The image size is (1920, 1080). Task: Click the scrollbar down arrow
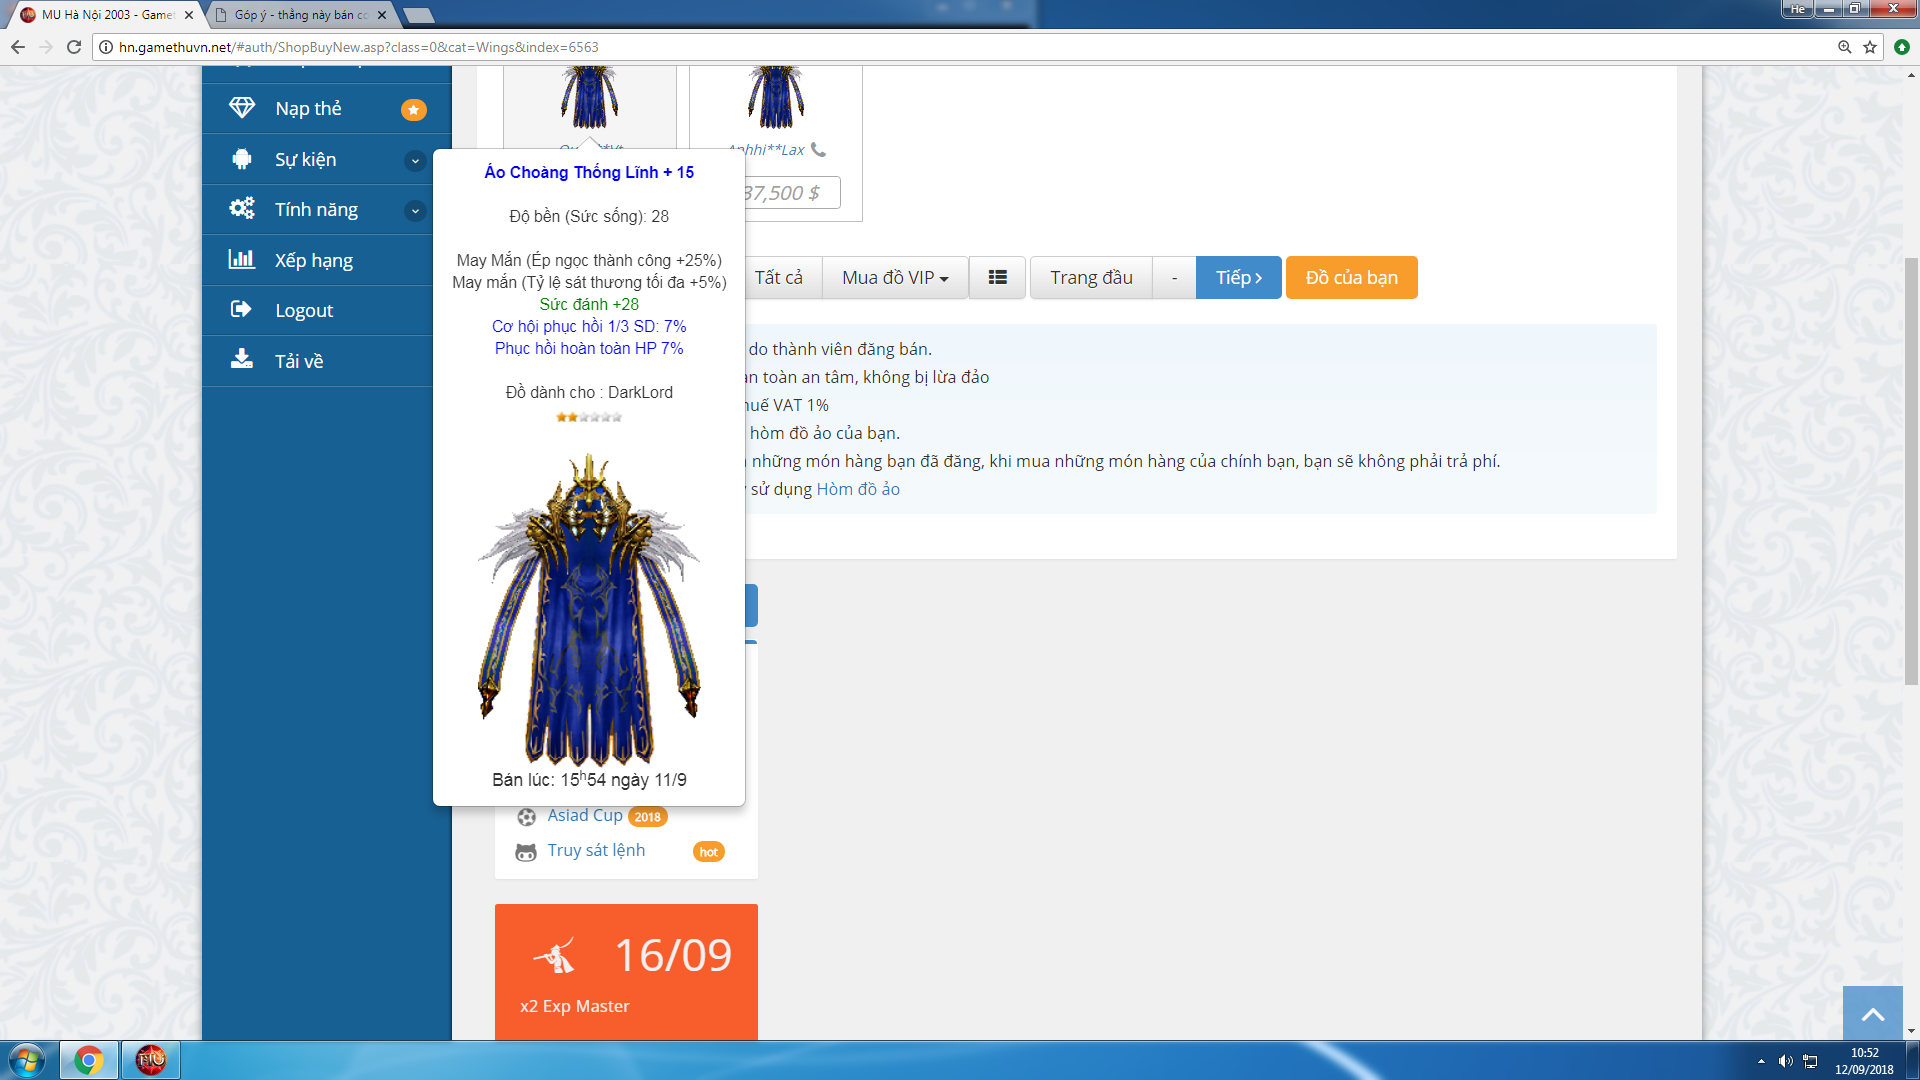pyautogui.click(x=1911, y=1031)
